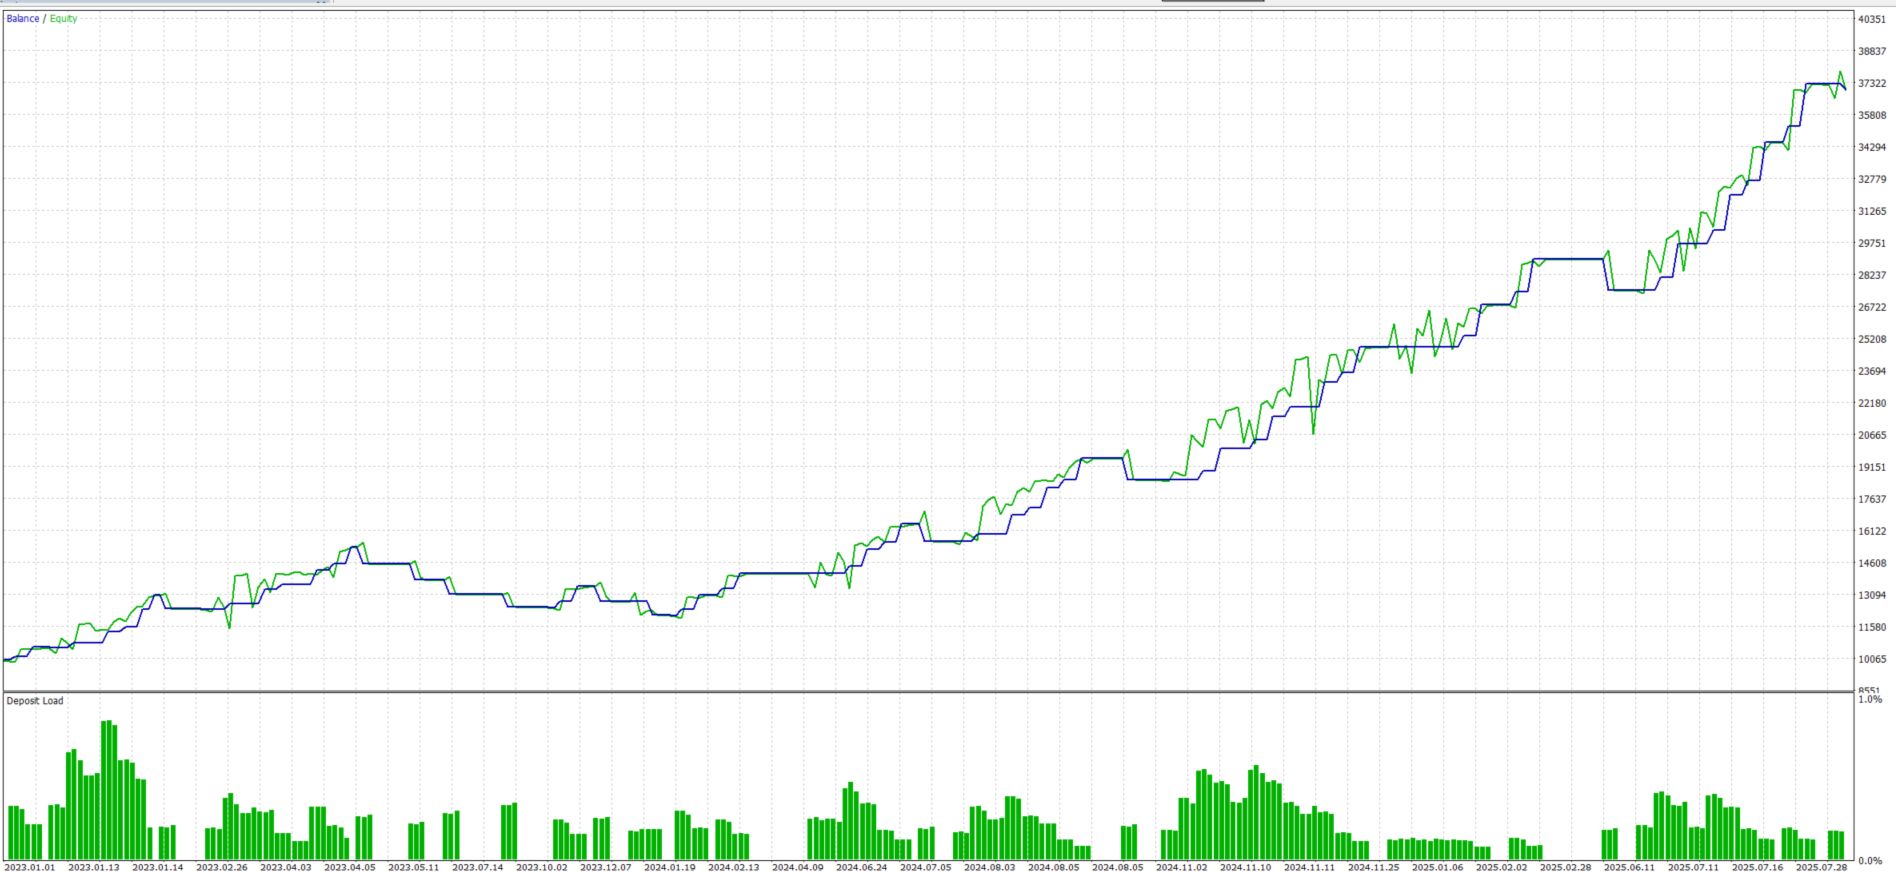Select the 2023.01.13 date label
This screenshot has width=1896, height=872.
point(93,867)
